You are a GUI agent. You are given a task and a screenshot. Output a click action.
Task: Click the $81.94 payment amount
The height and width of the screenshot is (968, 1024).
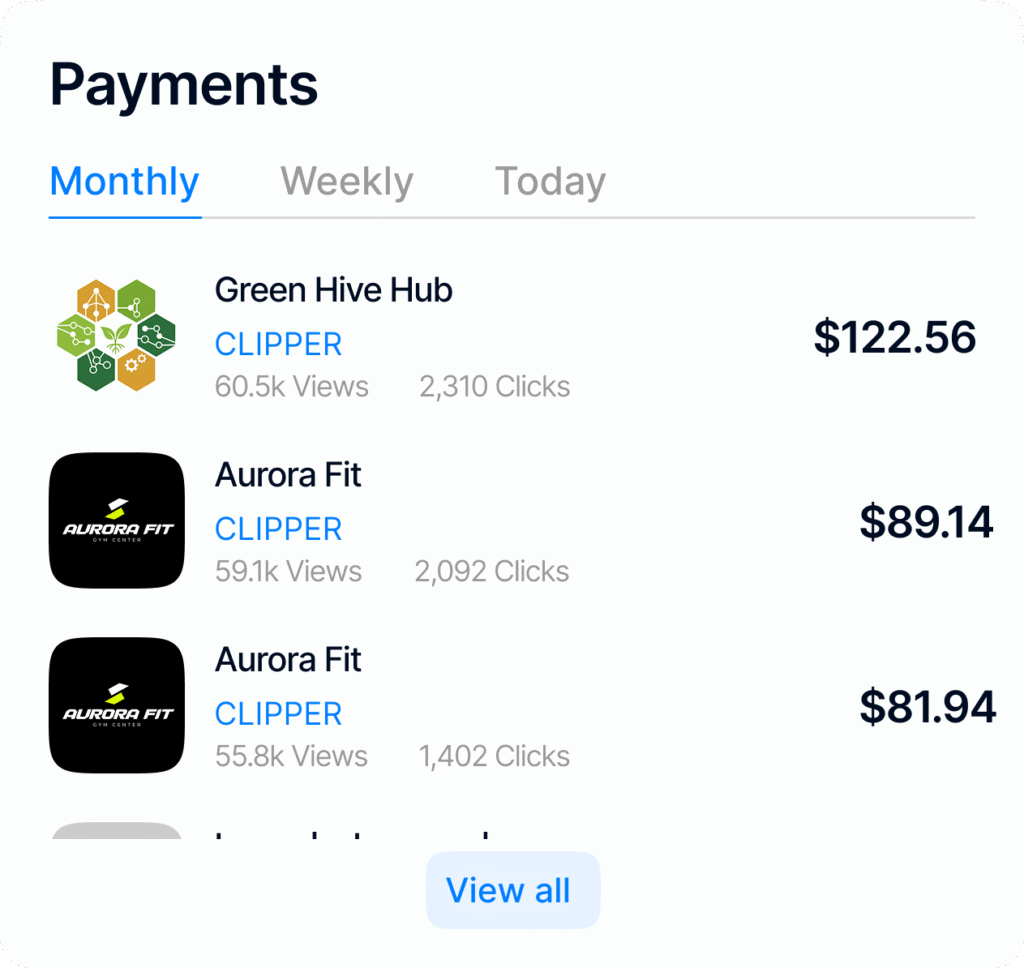927,707
